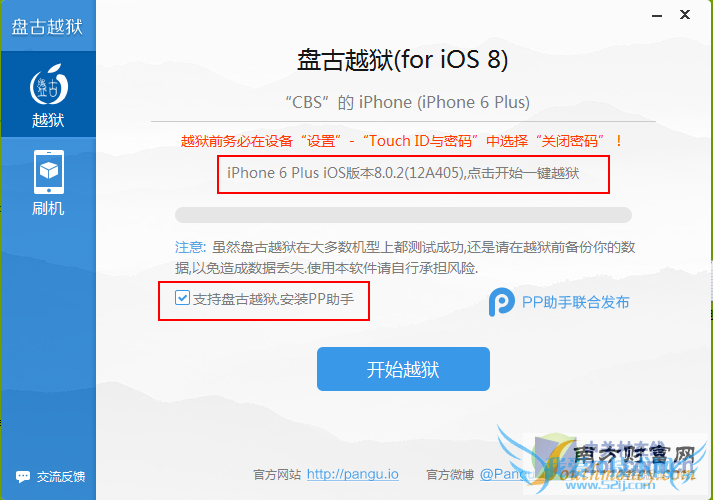Switch to the 刷机 sidebar tab label
This screenshot has height=500, width=713.
48,209
